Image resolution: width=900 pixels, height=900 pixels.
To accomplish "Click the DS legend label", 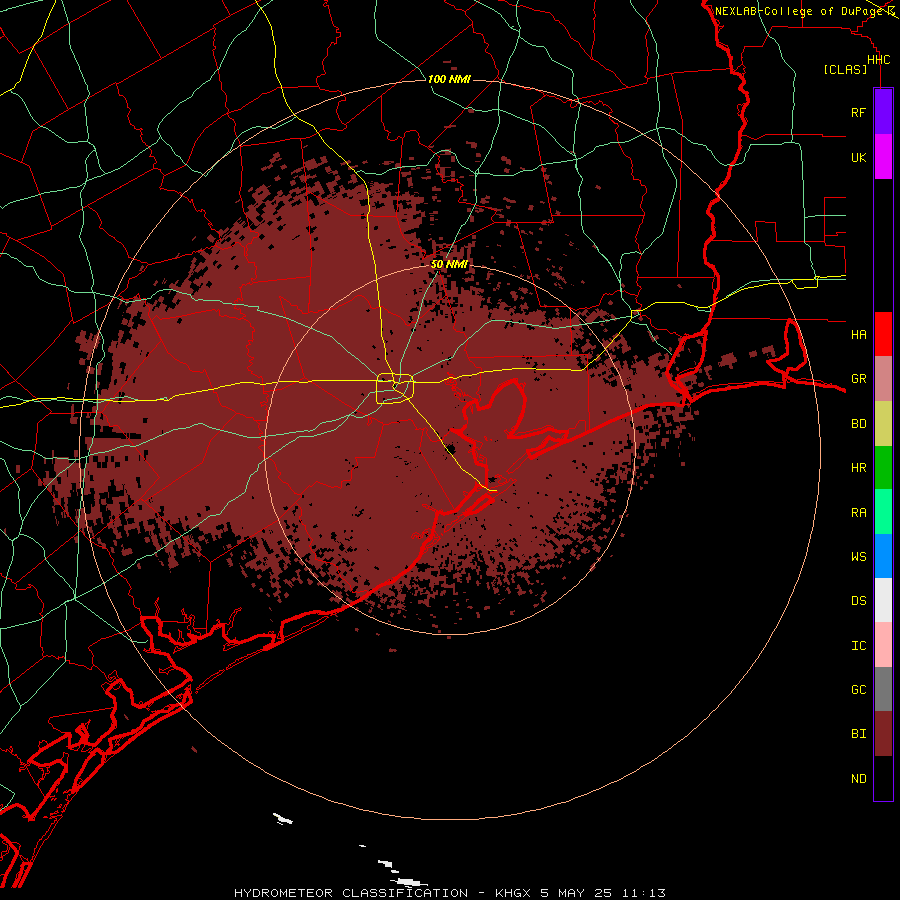I will pyautogui.click(x=858, y=601).
